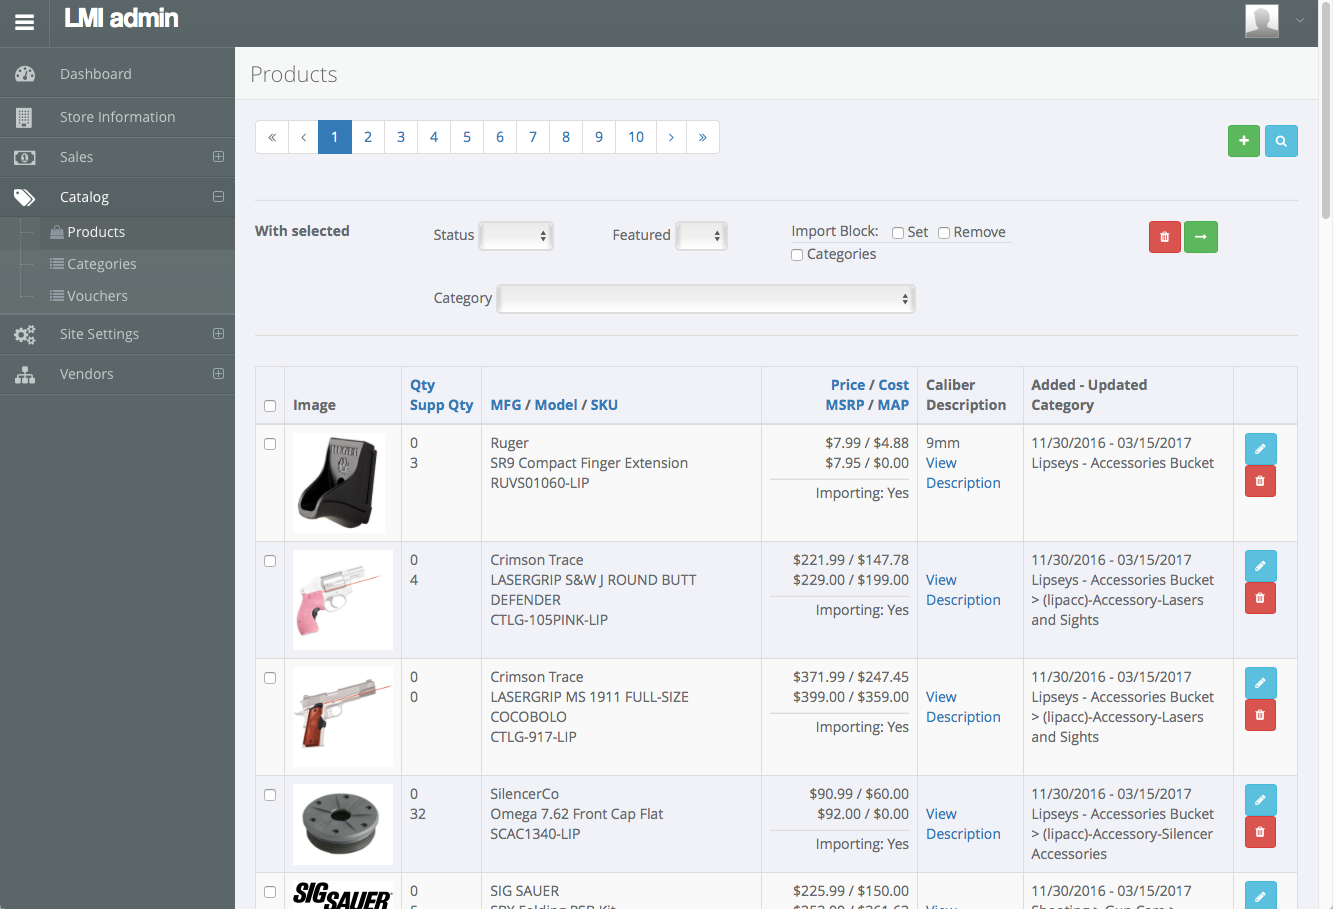Viewport: 1333px width, 909px height.
Task: Jump to the last page of products
Action: tap(703, 137)
